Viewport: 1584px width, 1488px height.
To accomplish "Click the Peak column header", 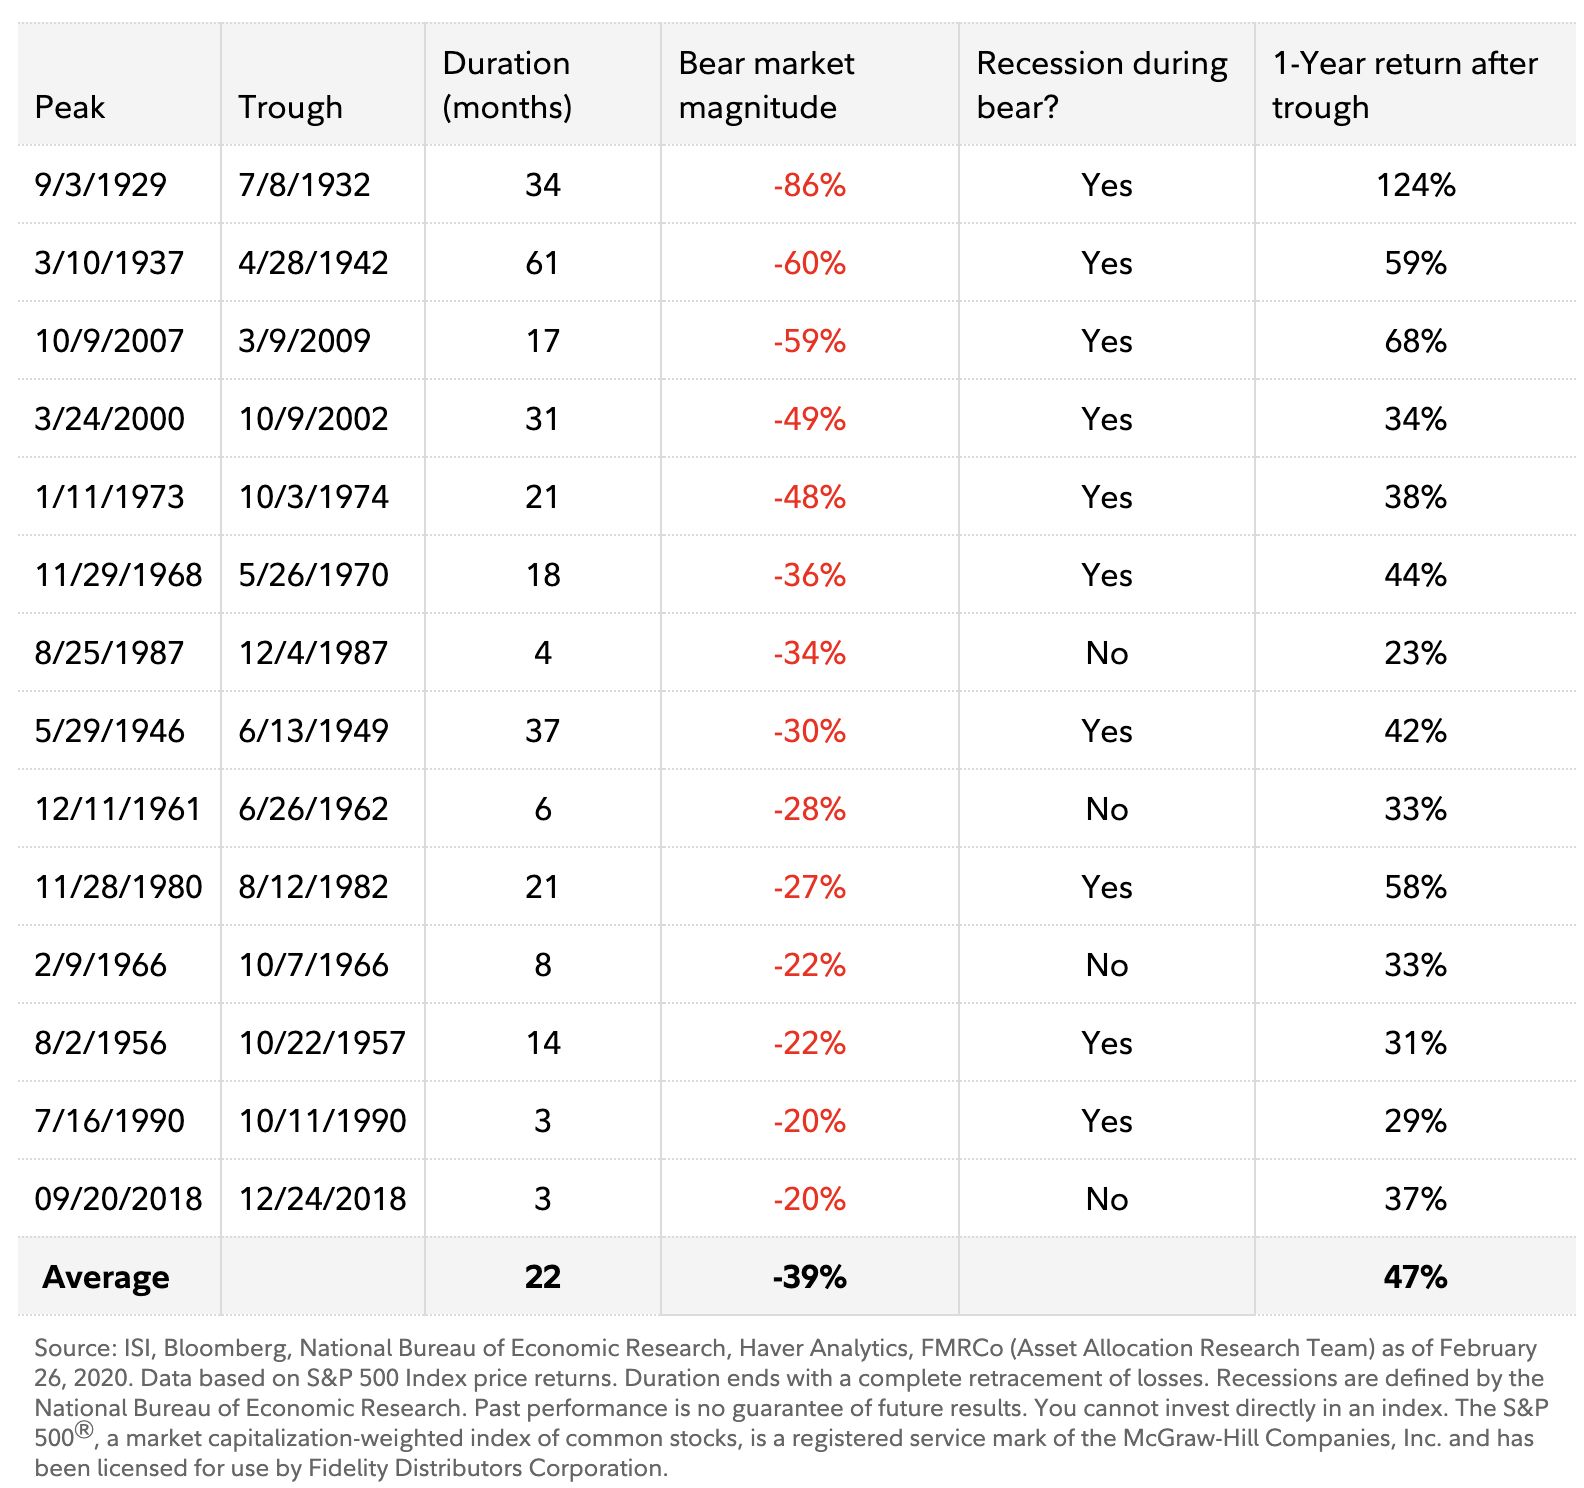I will 69,107.
